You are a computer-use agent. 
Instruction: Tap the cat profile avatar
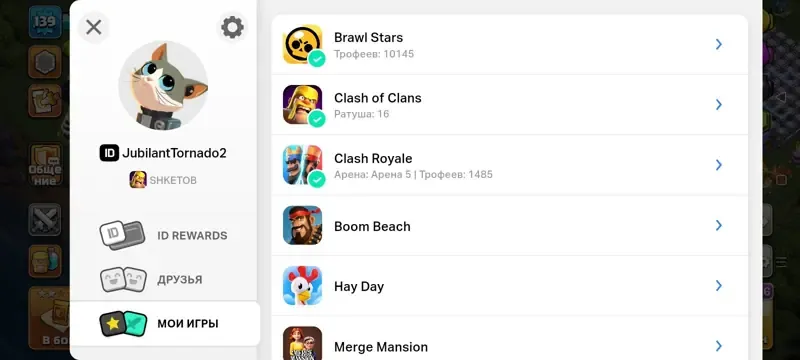click(163, 86)
